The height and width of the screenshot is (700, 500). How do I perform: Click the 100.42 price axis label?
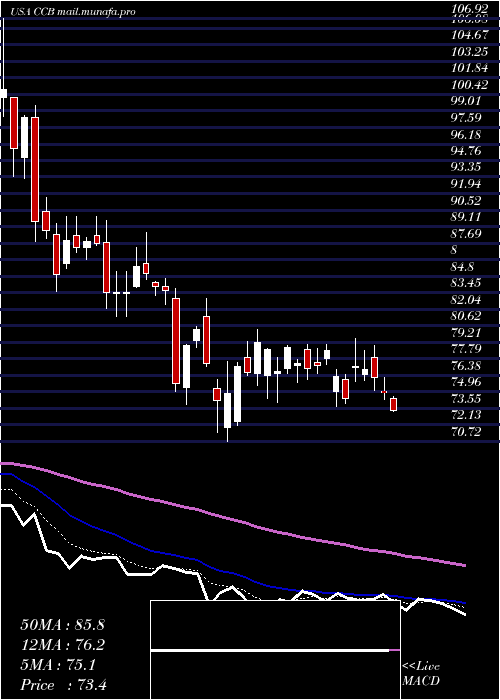pos(467,84)
